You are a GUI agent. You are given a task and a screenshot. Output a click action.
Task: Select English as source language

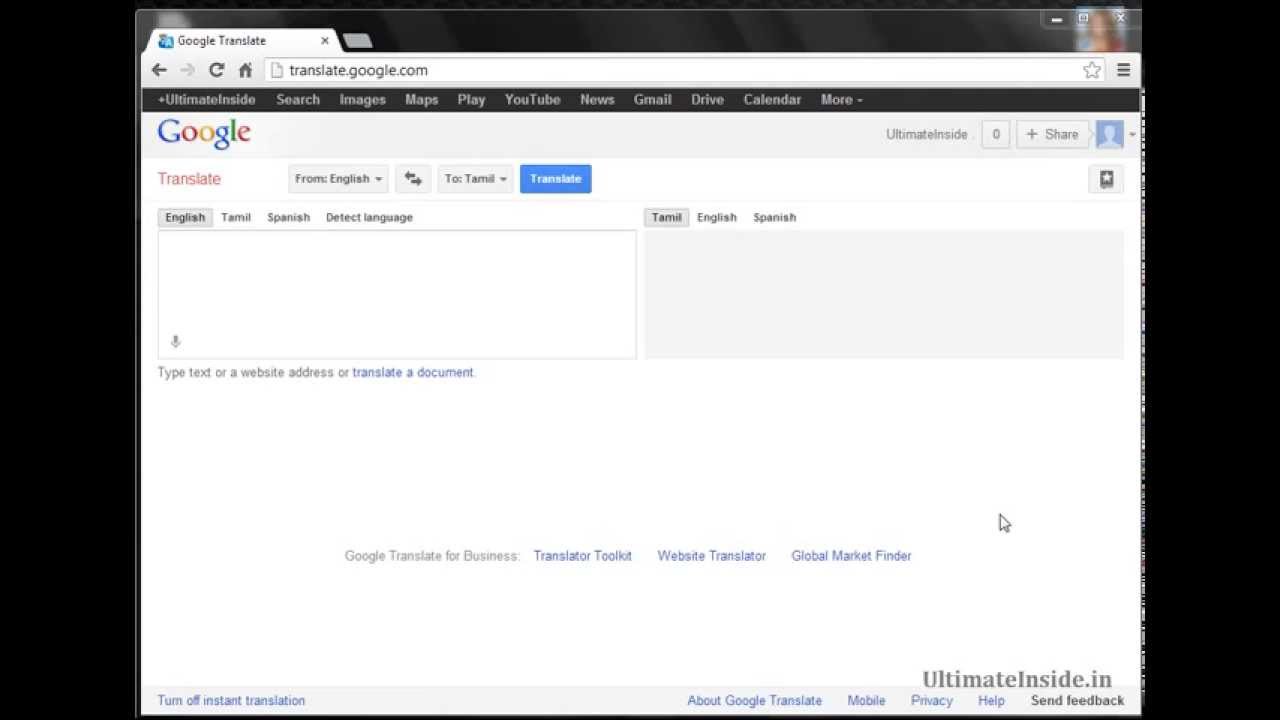[185, 217]
